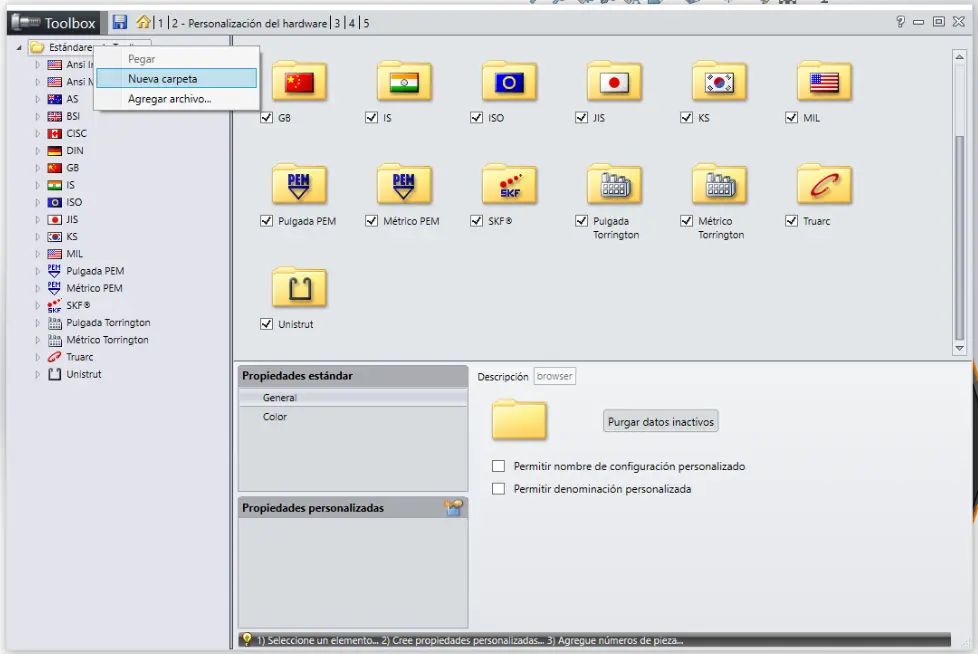This screenshot has width=978, height=654.
Task: Enable Permitir nombre de configuración personalizado
Action: (499, 467)
